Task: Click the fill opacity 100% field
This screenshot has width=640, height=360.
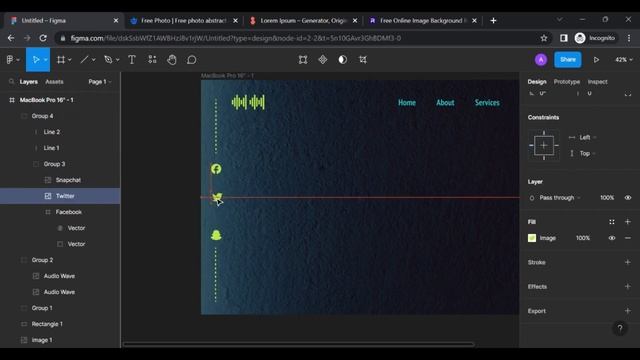Action: click(583, 238)
